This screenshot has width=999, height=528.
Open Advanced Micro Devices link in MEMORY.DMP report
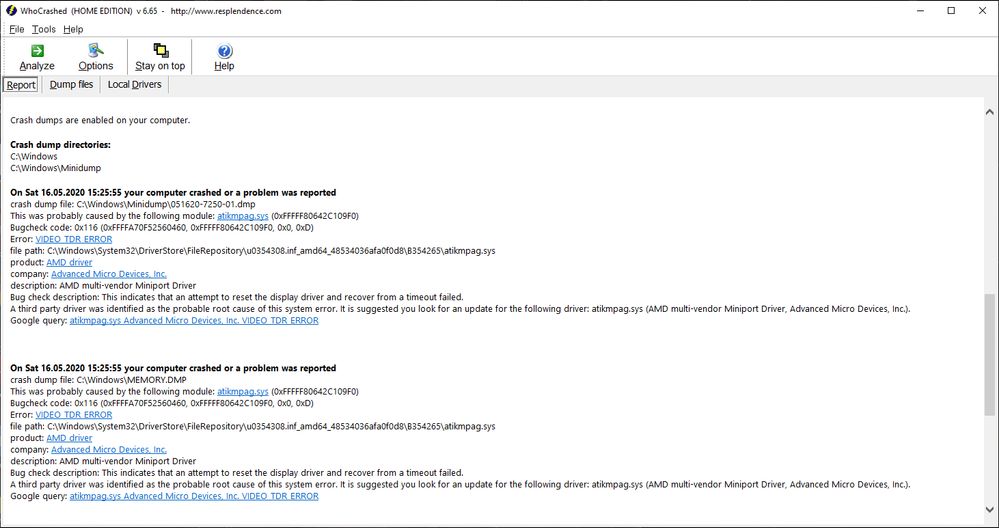coord(109,450)
